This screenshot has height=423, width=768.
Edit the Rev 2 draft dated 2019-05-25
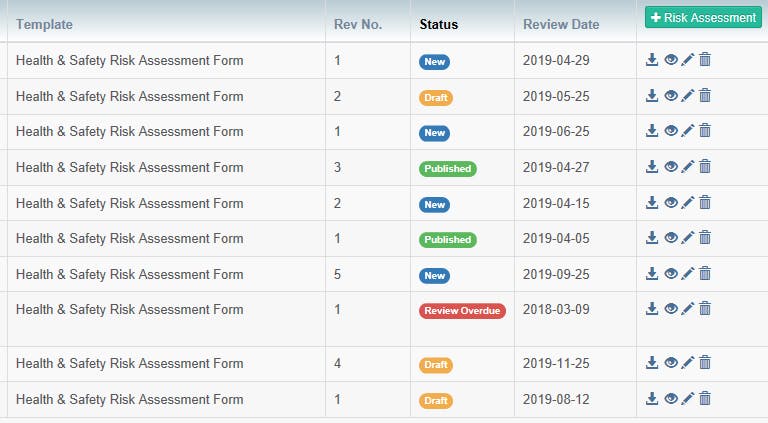pos(688,95)
